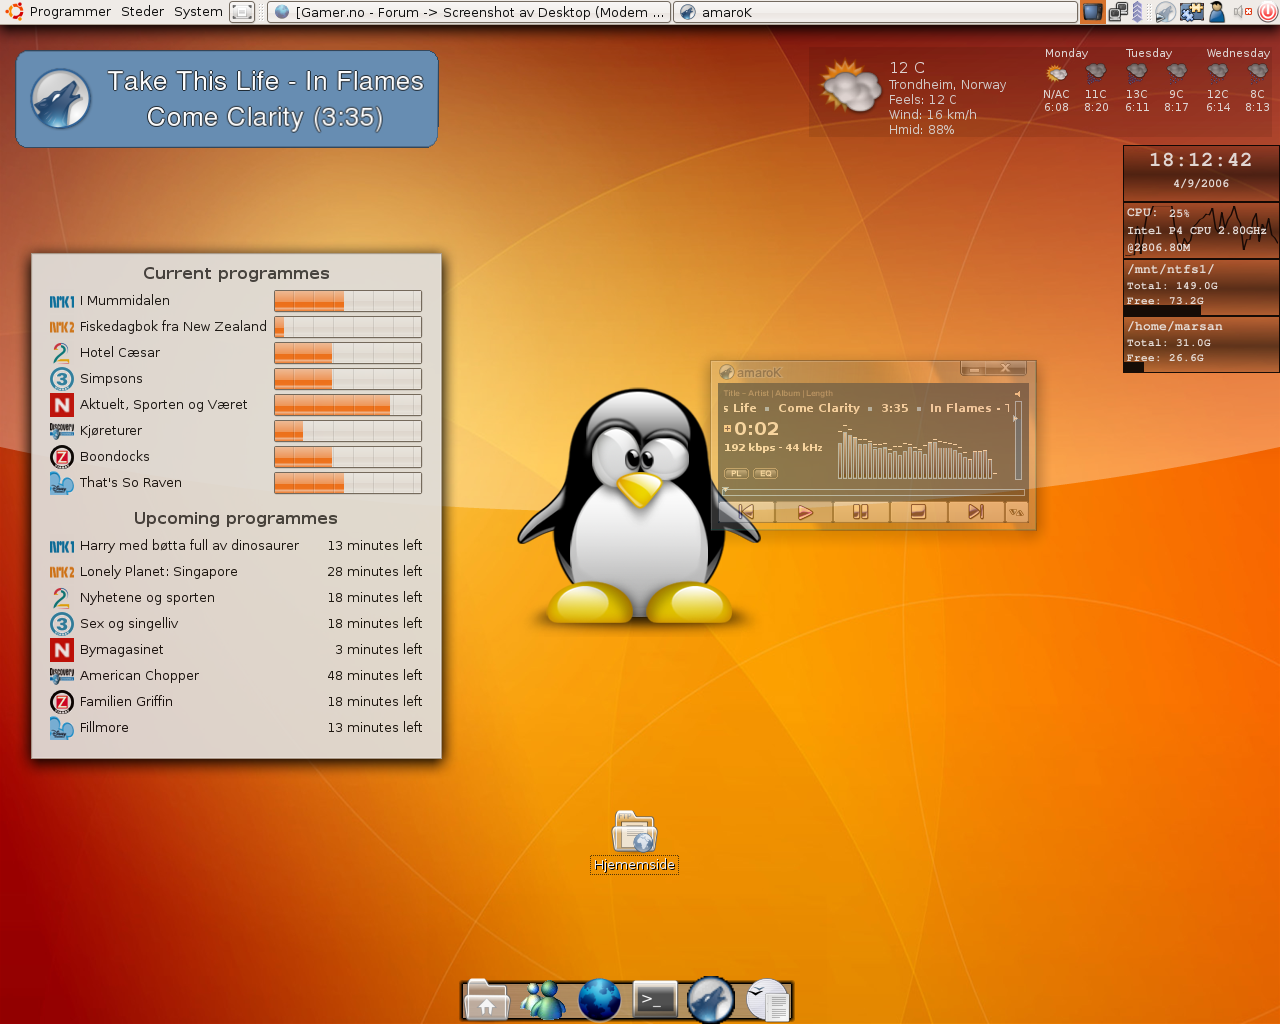Adjust the amaroK vertical volume slider
Image resolution: width=1280 pixels, height=1024 pixels.
coord(1018,442)
